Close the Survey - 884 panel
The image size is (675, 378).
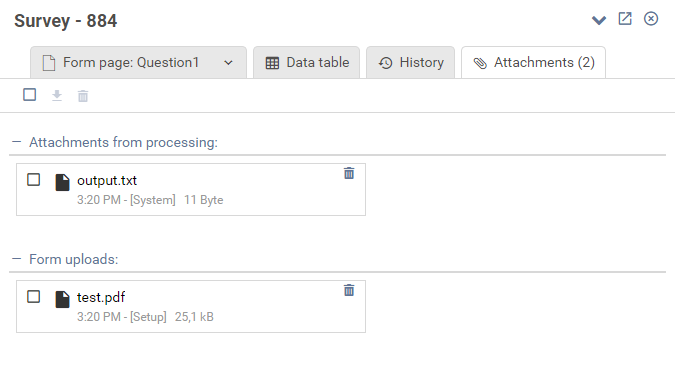[651, 19]
